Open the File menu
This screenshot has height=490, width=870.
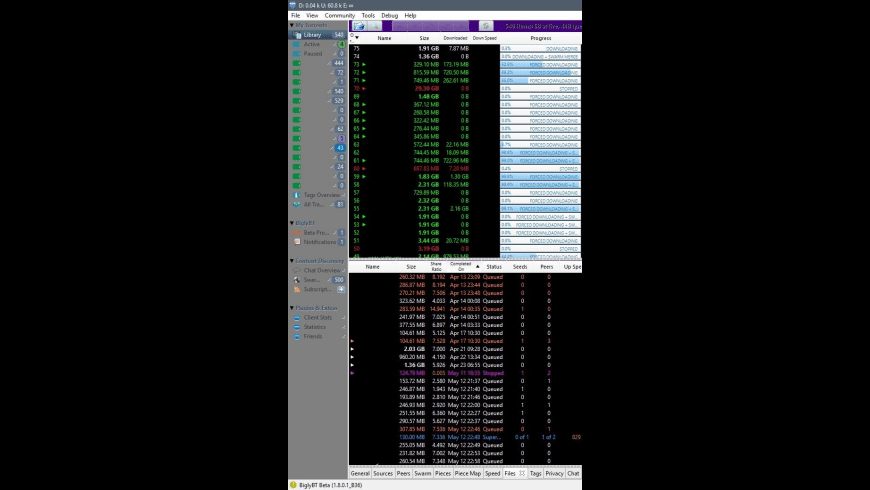[x=295, y=16]
